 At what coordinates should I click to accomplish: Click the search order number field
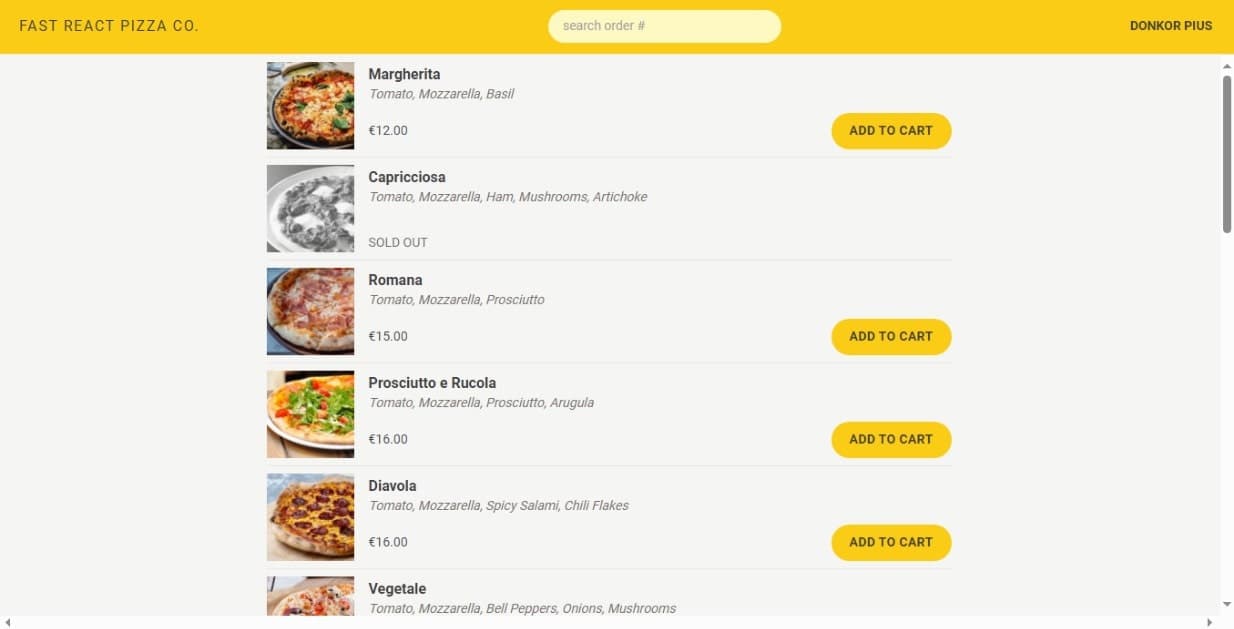(664, 26)
